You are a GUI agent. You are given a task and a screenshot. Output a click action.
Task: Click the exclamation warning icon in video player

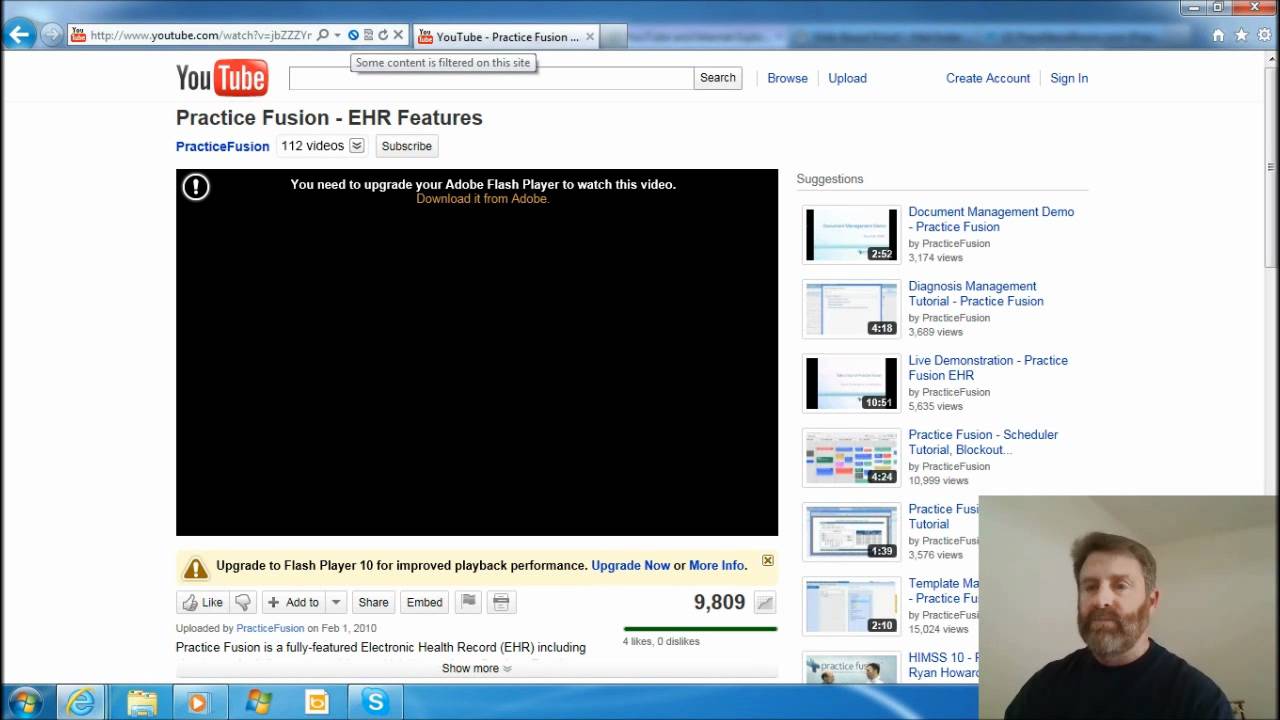(x=196, y=186)
